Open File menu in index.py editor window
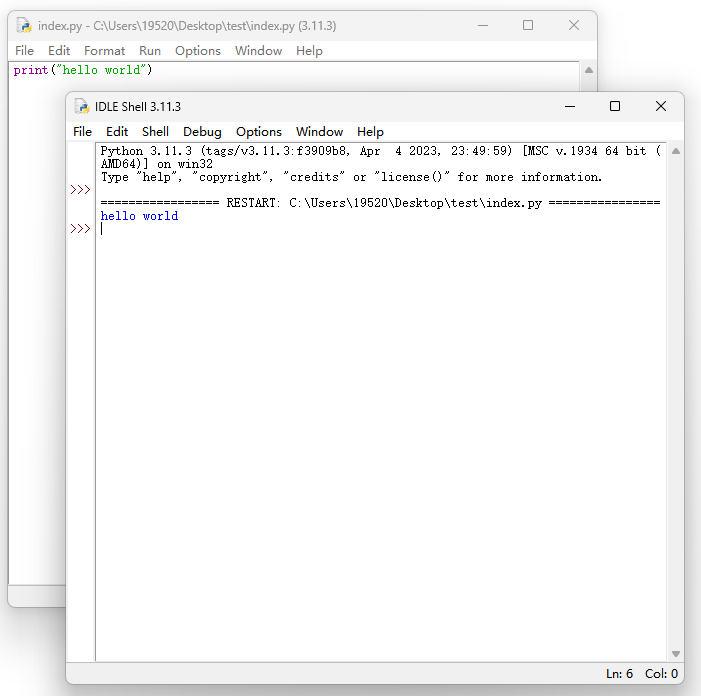The image size is (701, 696). [x=24, y=51]
